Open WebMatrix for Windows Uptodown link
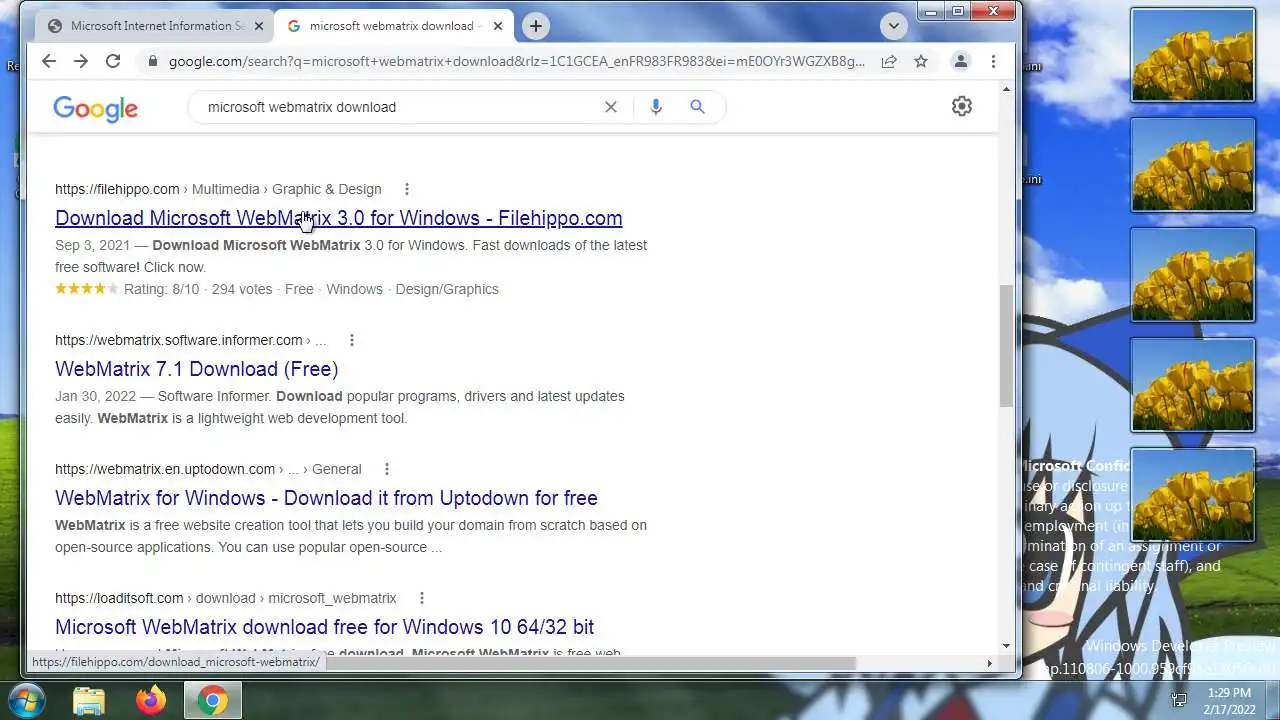The height and width of the screenshot is (720, 1280). [326, 498]
